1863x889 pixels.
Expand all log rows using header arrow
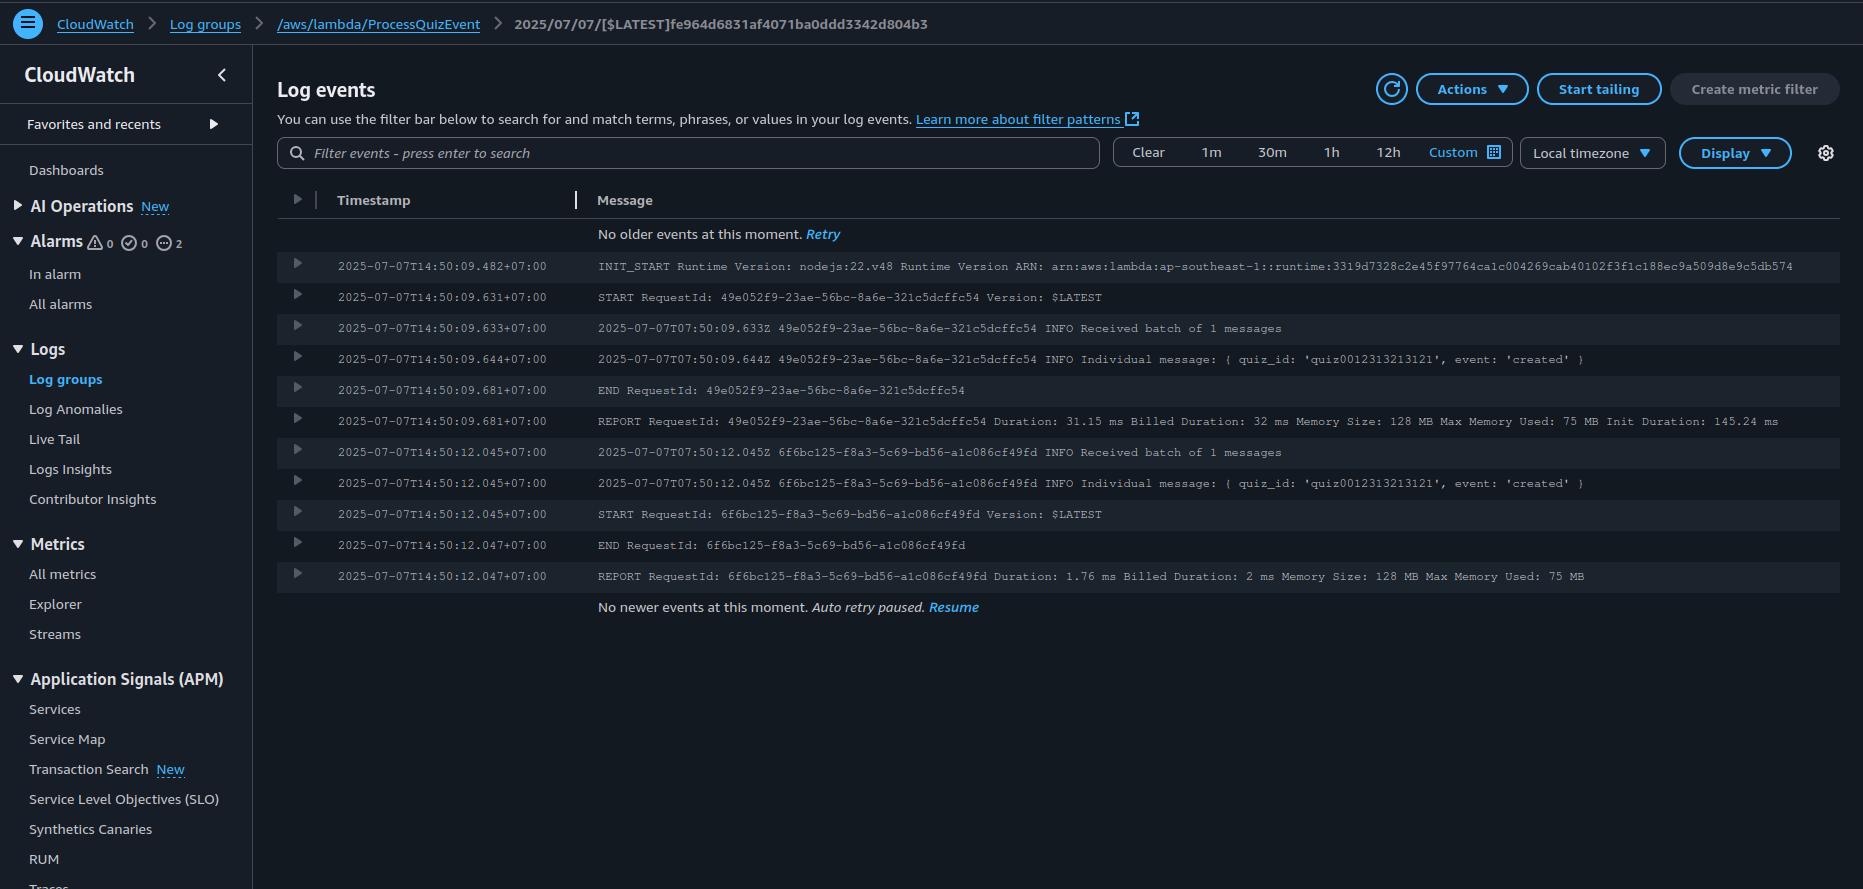point(297,199)
